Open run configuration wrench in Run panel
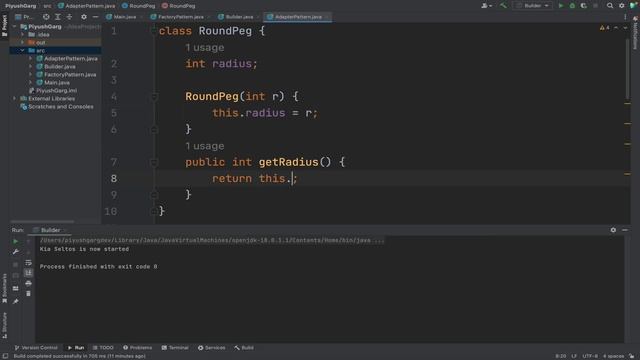This screenshot has height=360, width=640. pos(16,252)
